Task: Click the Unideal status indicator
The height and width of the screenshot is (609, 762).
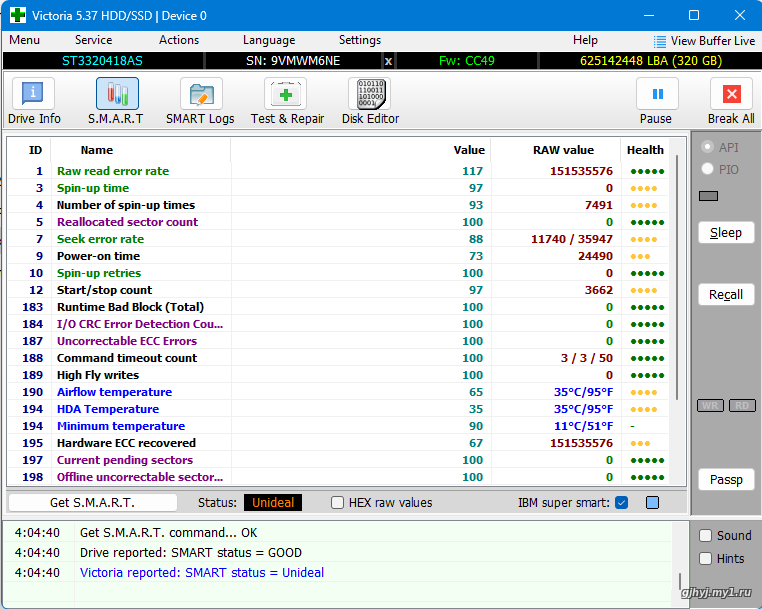Action: coord(273,502)
